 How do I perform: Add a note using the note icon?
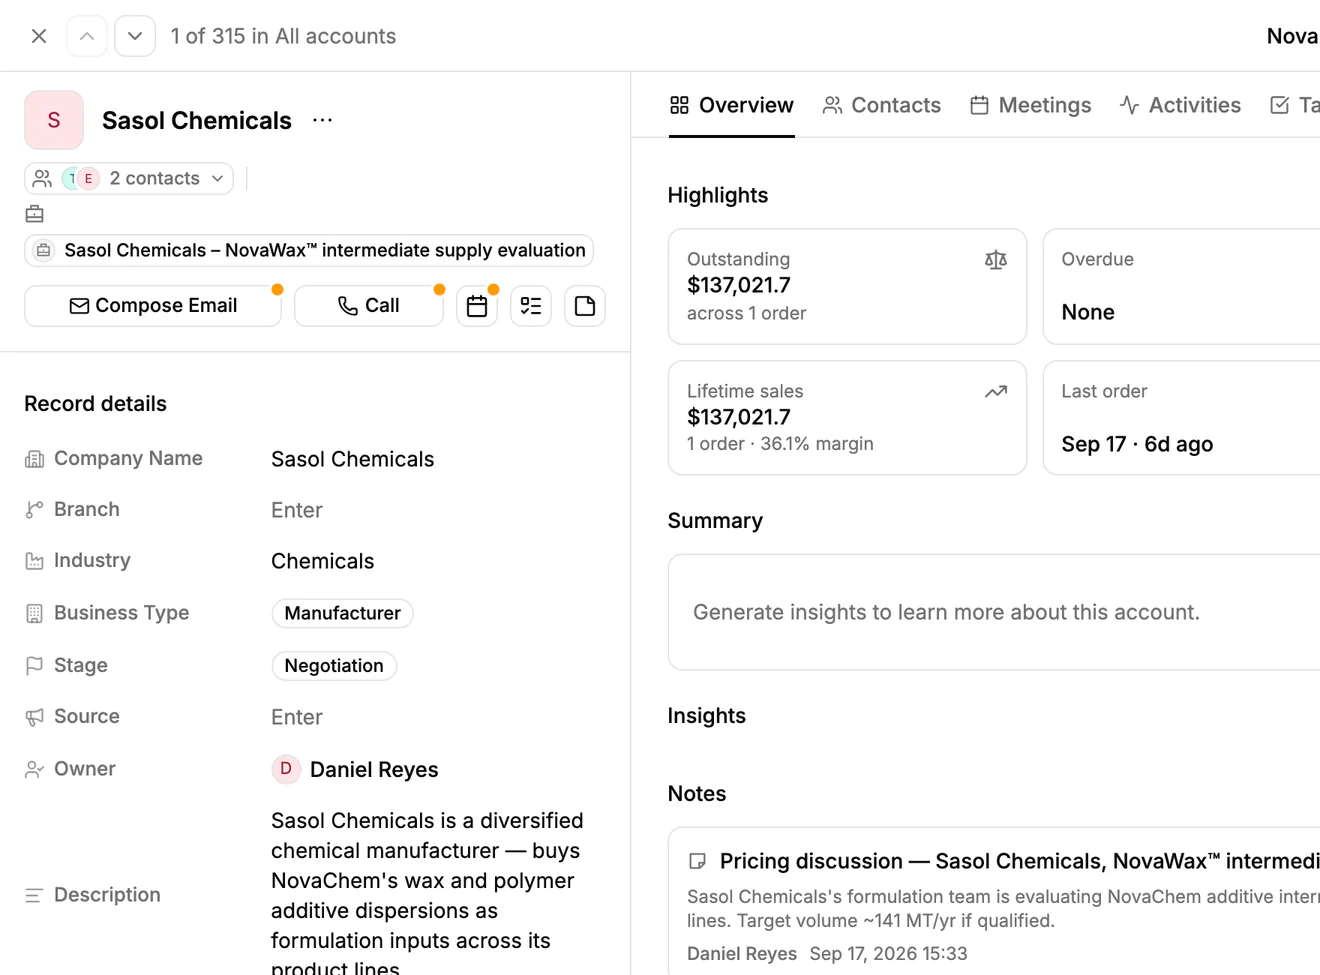(x=585, y=306)
